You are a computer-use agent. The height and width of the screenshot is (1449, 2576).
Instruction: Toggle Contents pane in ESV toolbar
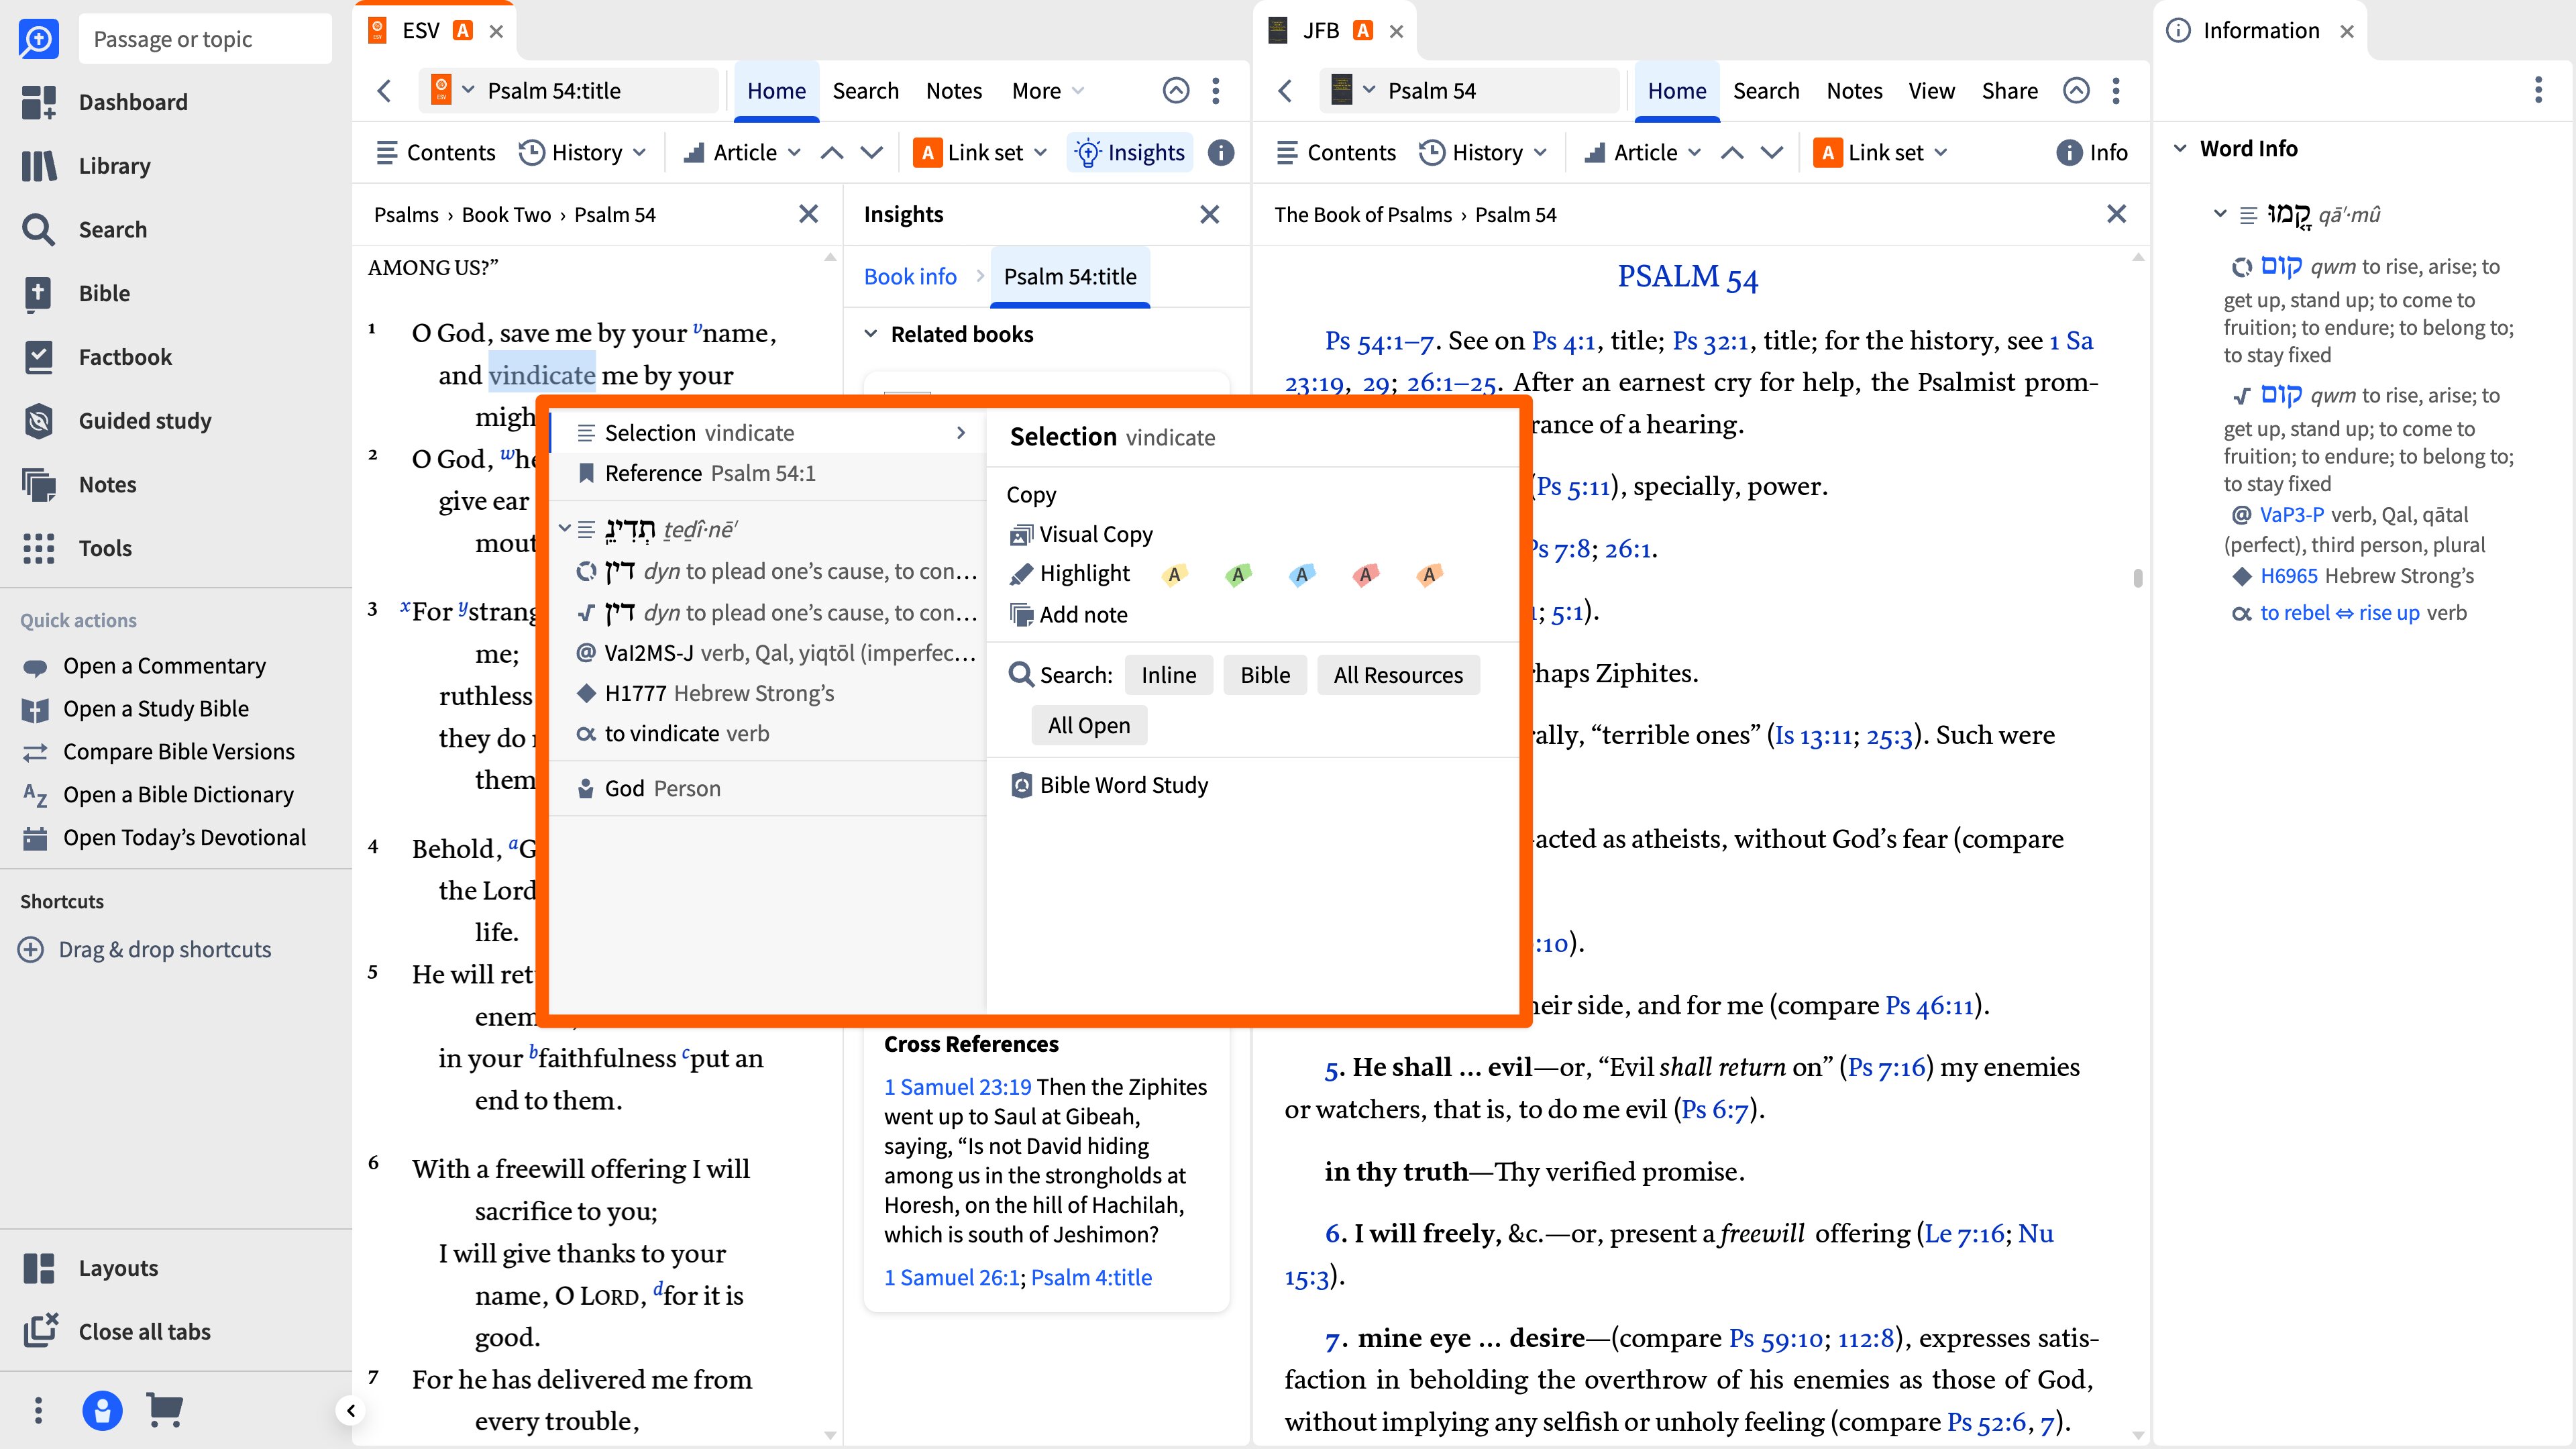(x=436, y=152)
